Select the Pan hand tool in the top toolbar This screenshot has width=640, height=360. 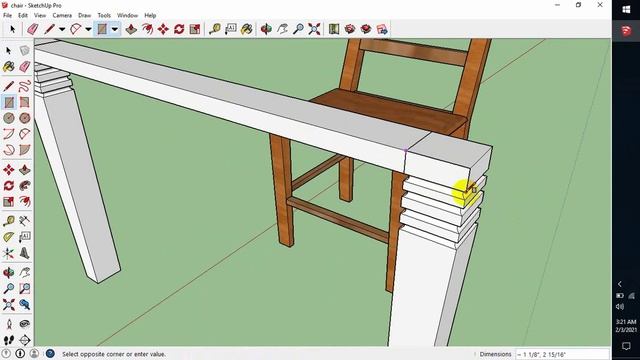pos(282,29)
